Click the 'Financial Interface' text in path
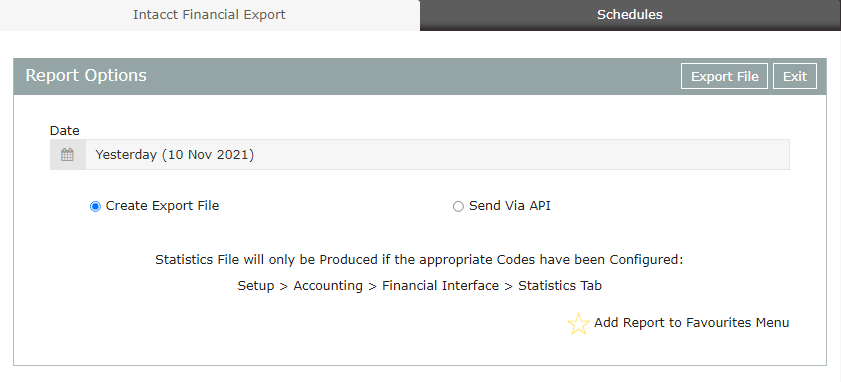This screenshot has height=382, width=841. coord(440,285)
